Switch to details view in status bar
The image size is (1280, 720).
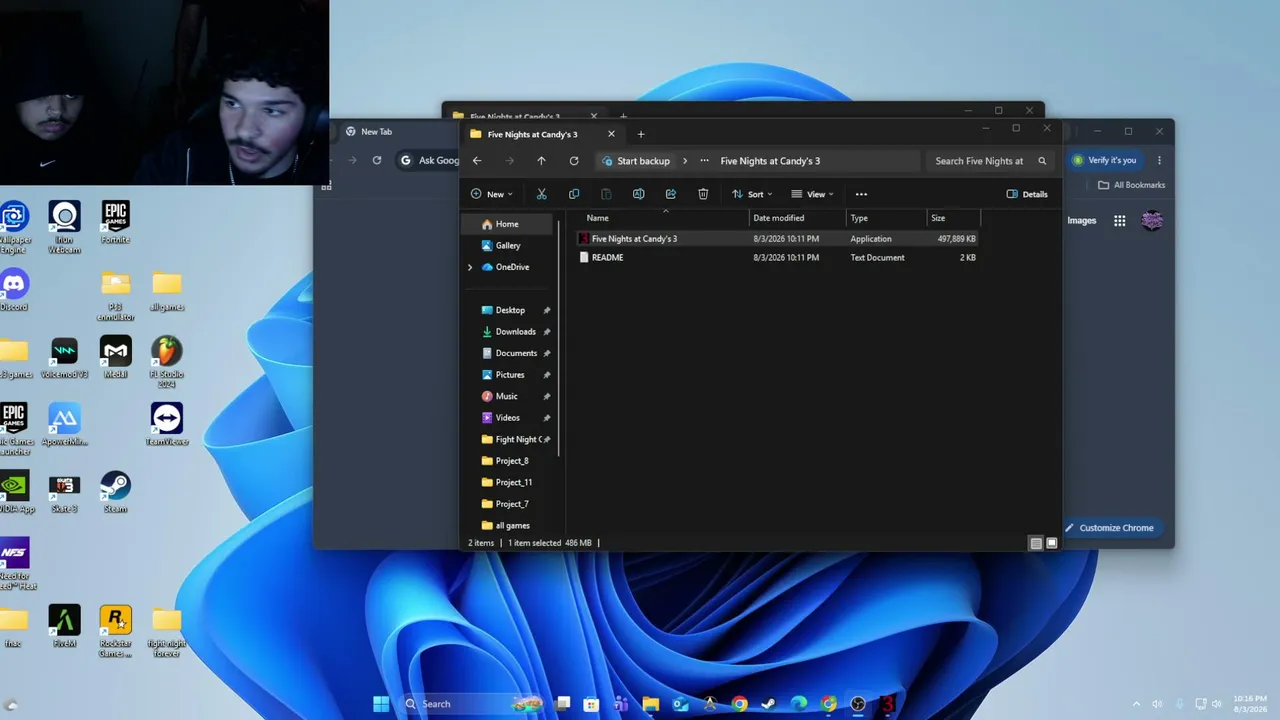1036,543
